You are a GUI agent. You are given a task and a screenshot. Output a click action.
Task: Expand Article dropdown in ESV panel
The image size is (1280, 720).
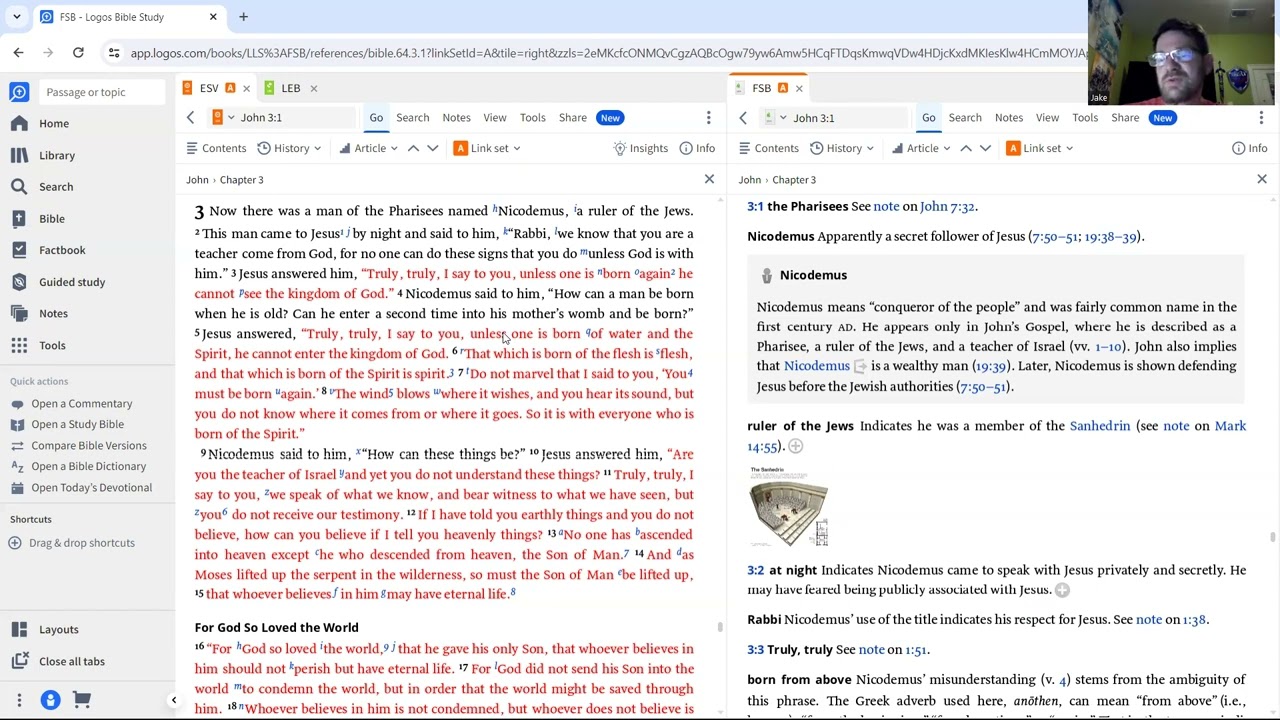tap(368, 148)
